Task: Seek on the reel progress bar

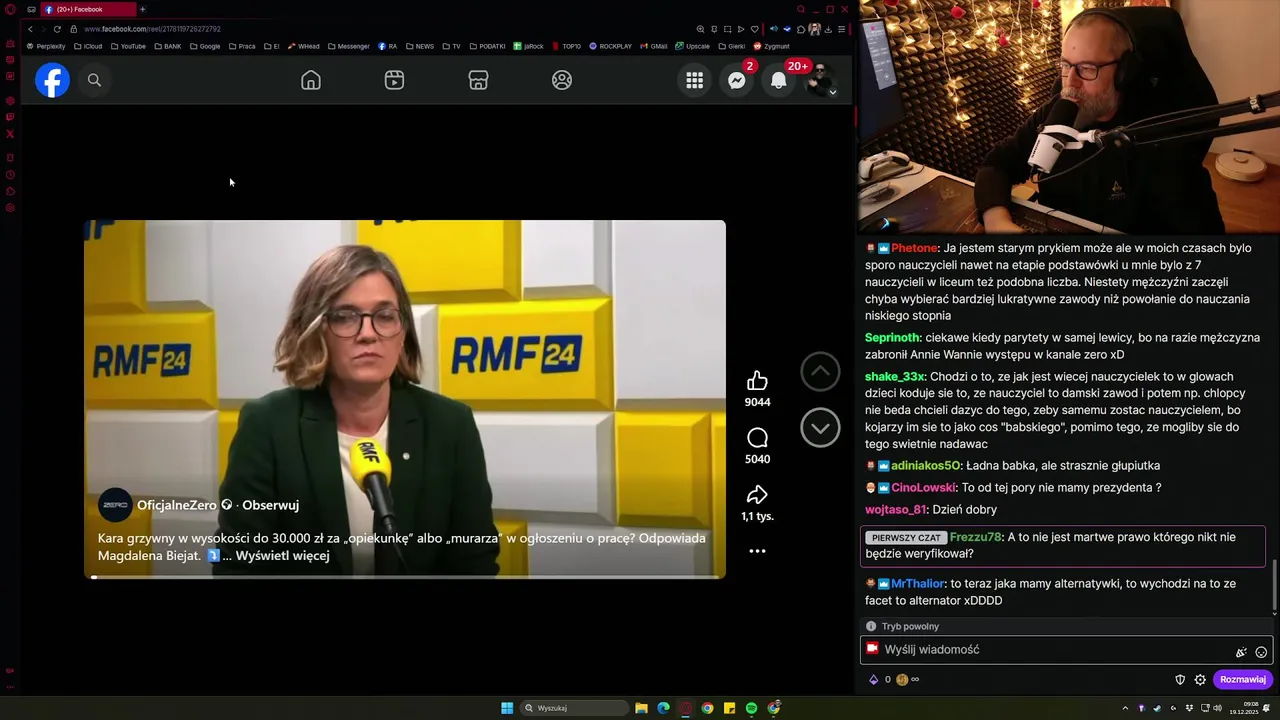Action: pos(405,576)
